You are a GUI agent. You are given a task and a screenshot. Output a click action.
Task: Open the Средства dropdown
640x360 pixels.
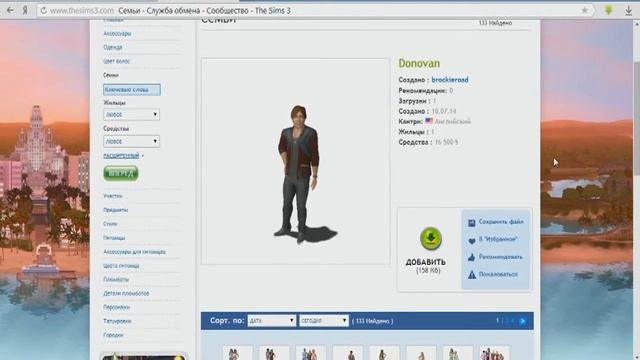(x=131, y=141)
